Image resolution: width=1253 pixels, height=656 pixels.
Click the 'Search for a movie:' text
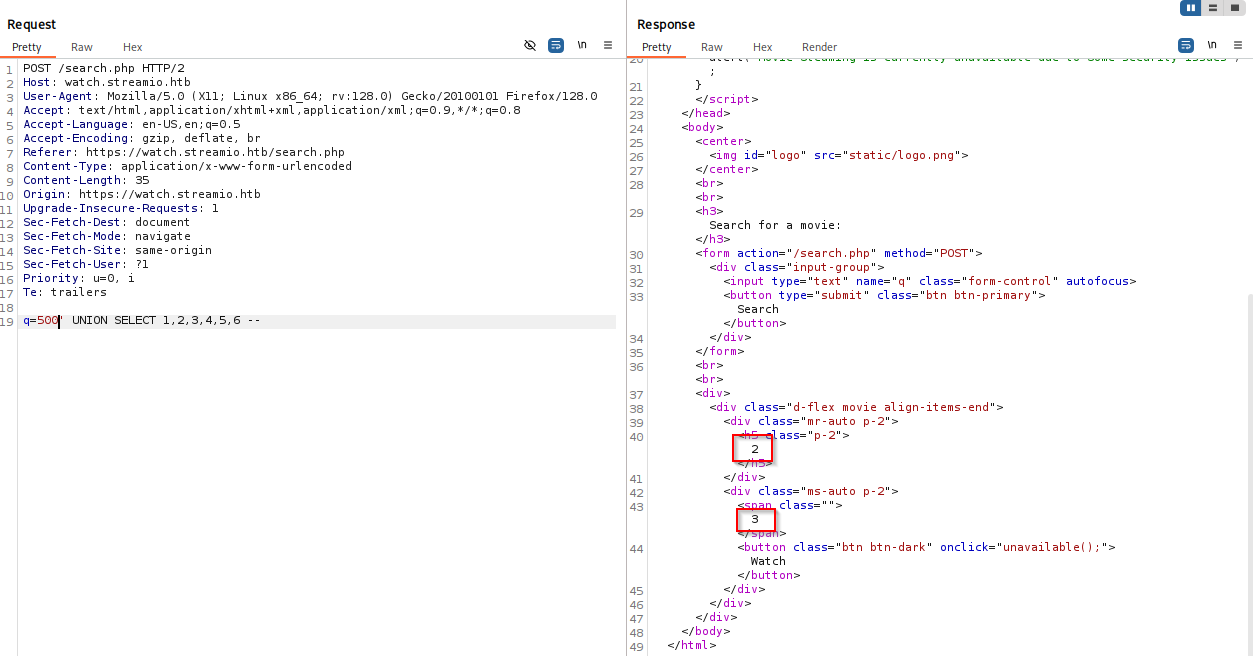click(x=775, y=225)
